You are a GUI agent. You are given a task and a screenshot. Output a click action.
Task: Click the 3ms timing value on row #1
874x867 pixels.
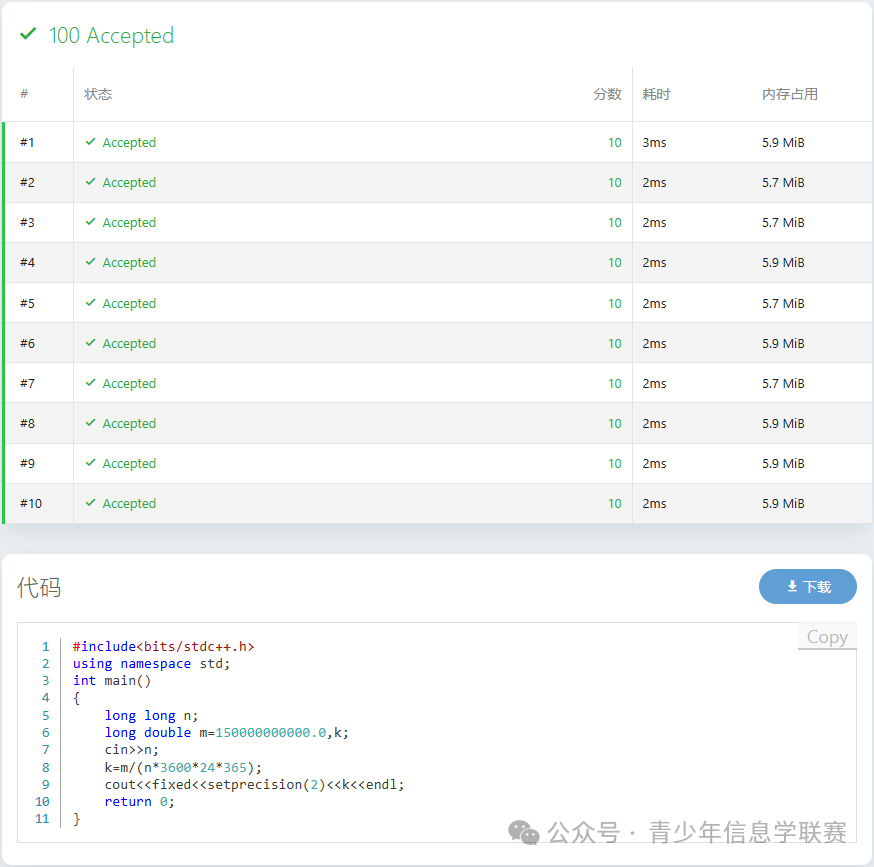coord(654,142)
